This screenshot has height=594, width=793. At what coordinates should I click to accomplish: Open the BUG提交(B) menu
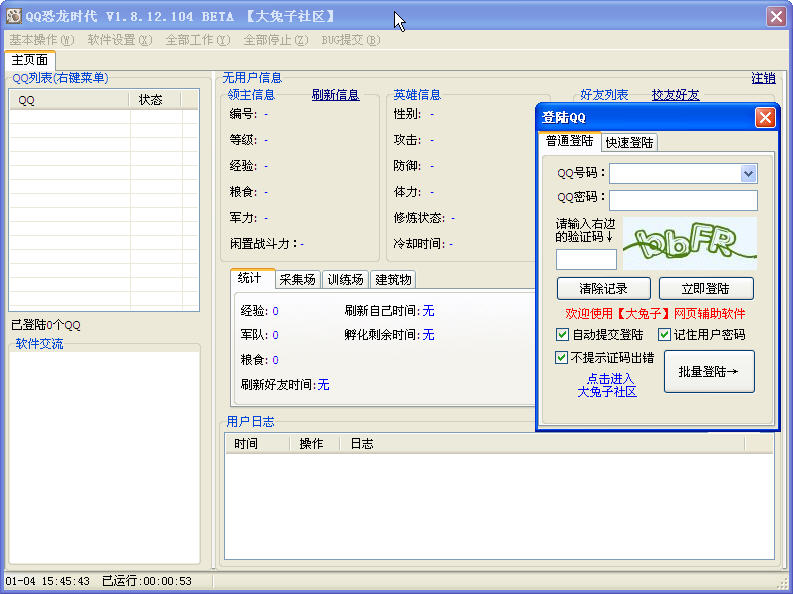[x=350, y=40]
